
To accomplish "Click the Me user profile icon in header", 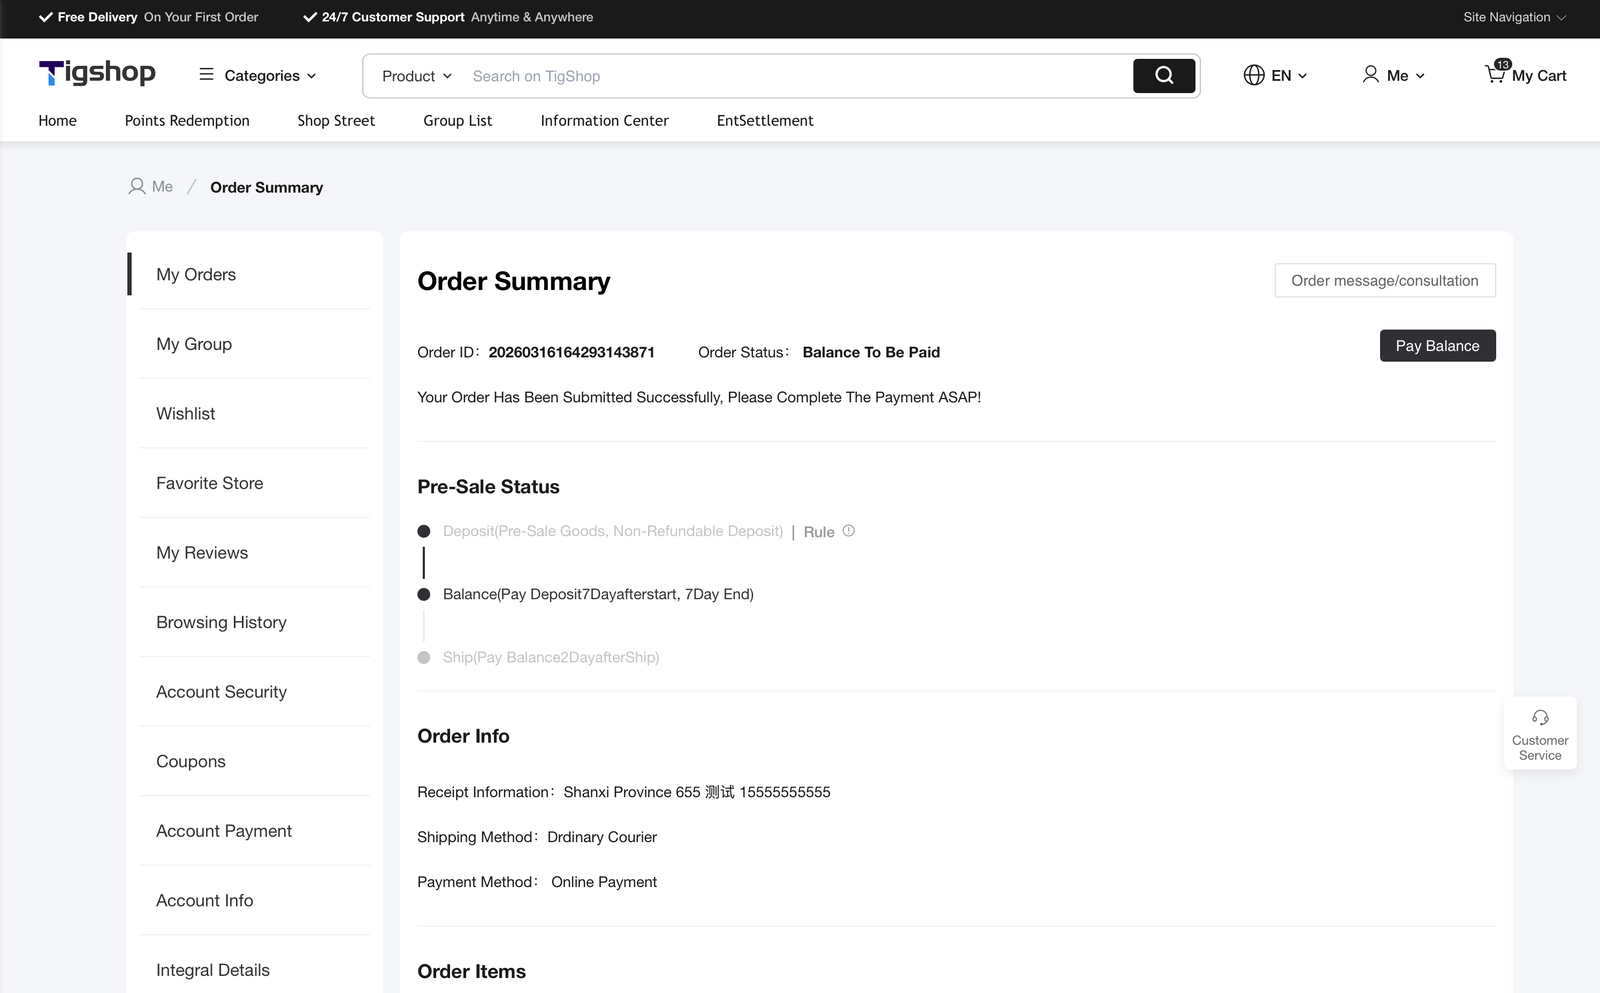I will tap(1371, 75).
